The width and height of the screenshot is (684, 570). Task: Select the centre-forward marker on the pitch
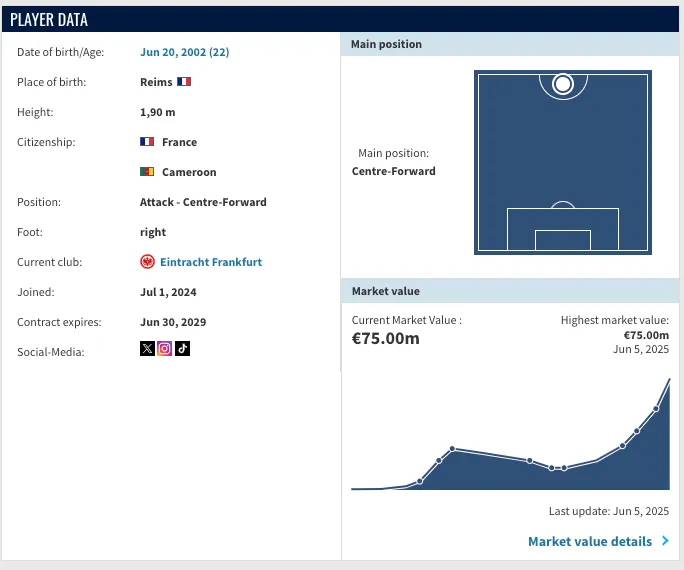[x=563, y=85]
